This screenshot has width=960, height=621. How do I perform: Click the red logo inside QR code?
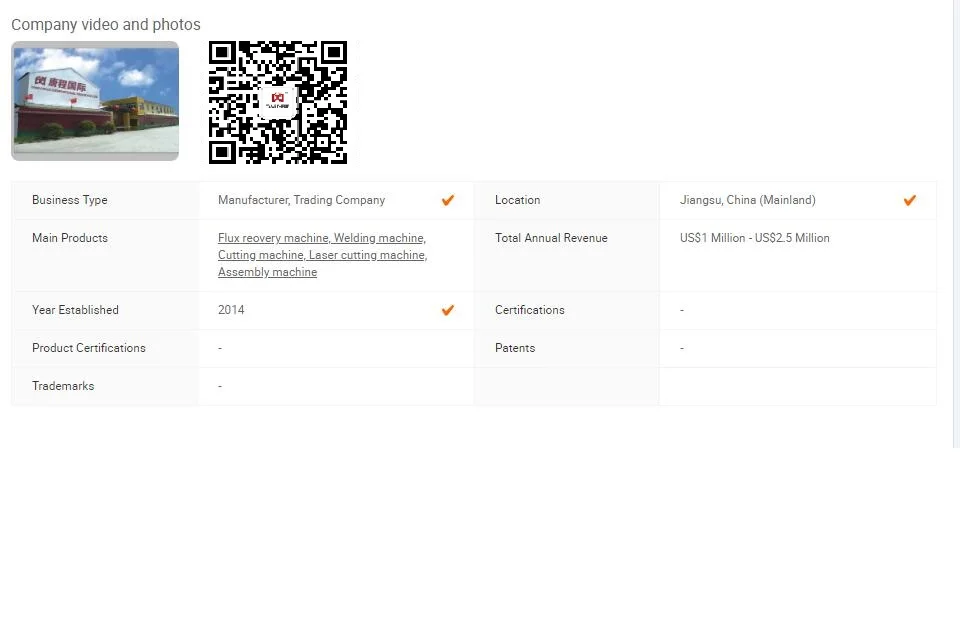pos(278,99)
